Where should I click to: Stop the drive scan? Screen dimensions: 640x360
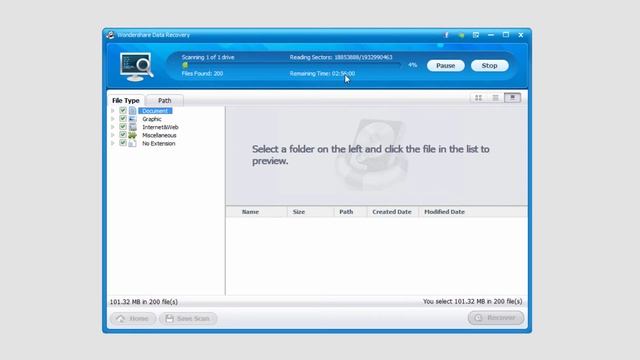pyautogui.click(x=489, y=66)
